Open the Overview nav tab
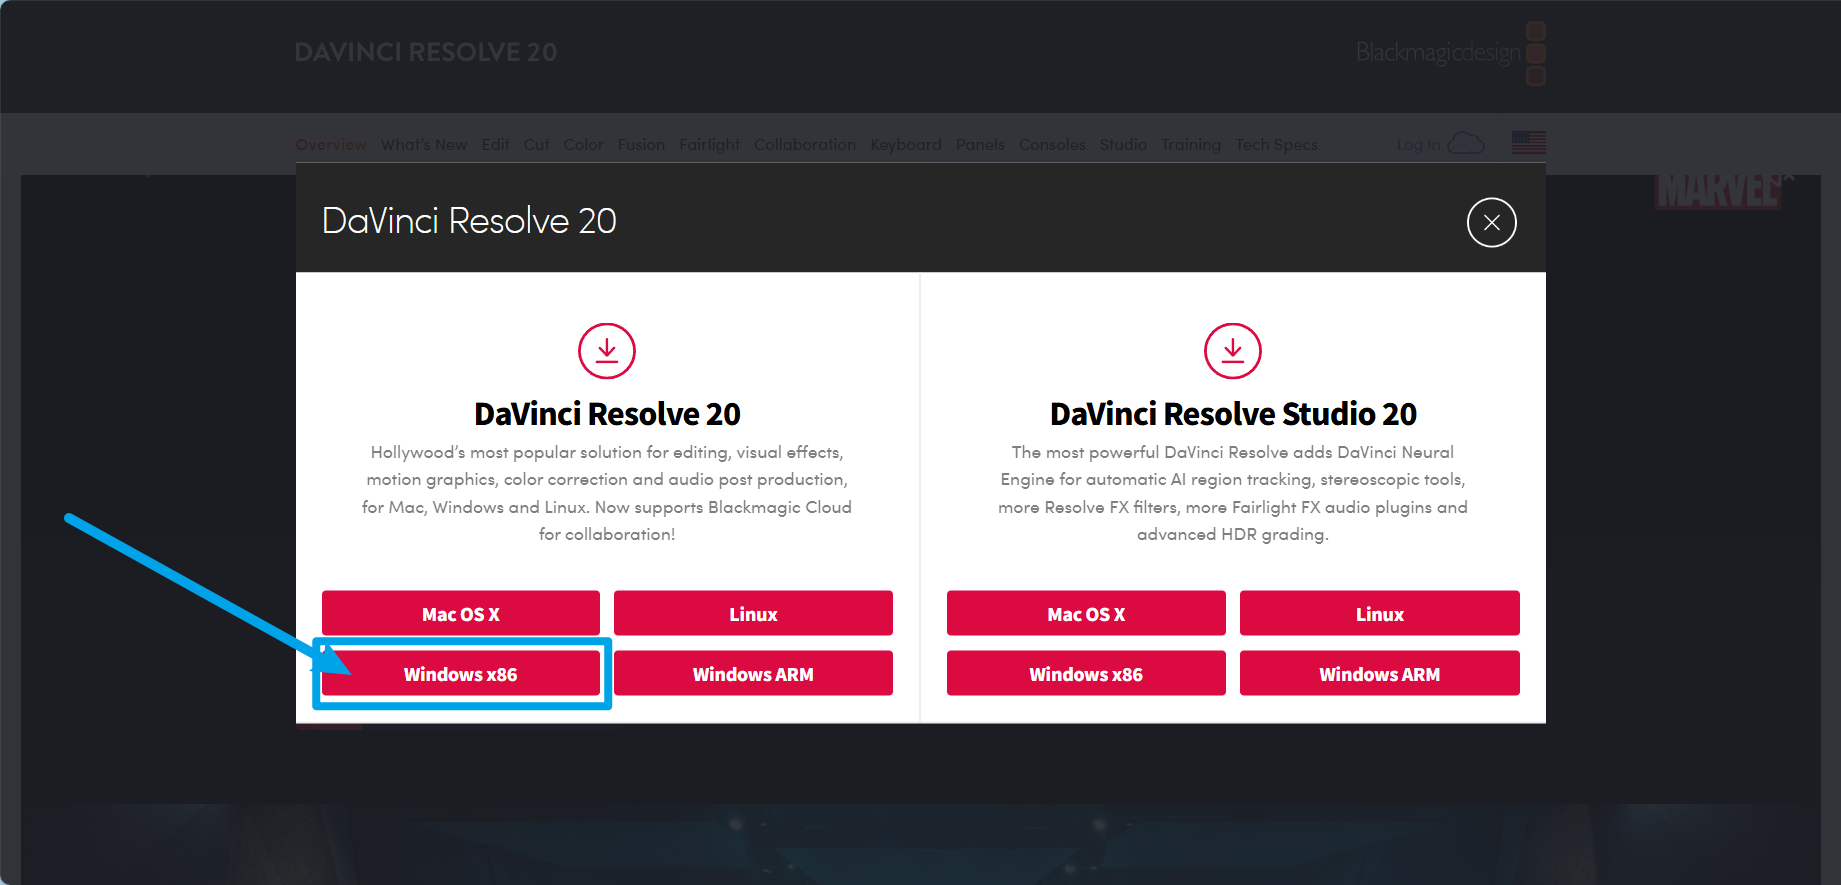 [x=331, y=145]
